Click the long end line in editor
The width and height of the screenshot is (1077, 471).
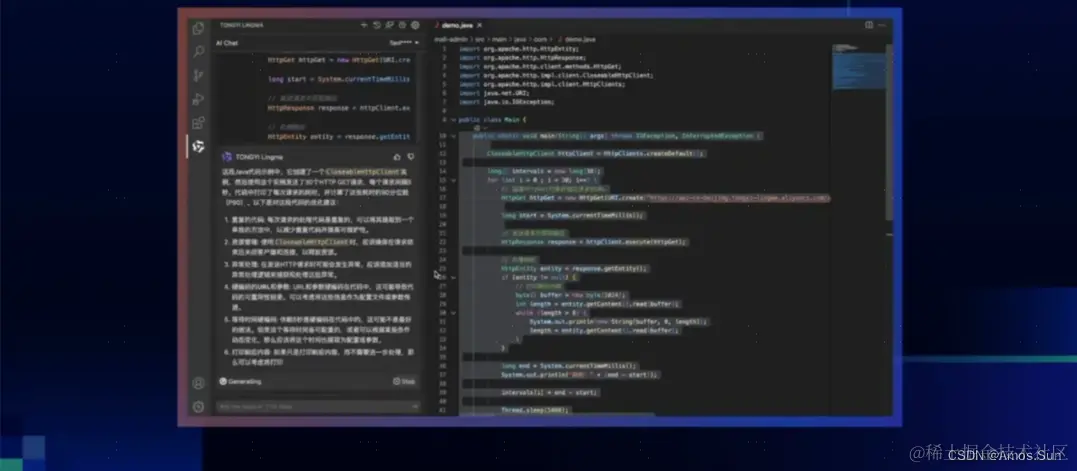point(569,366)
